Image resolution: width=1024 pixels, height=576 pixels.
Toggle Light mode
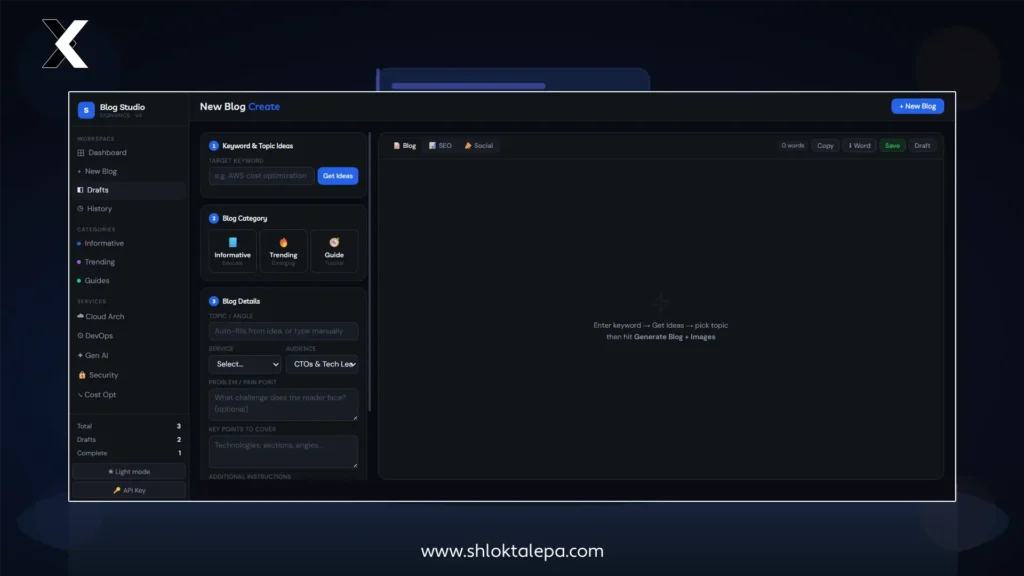[129, 472]
